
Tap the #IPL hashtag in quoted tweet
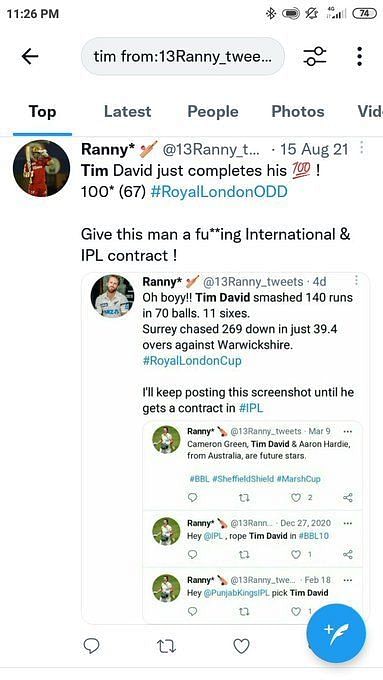251,408
